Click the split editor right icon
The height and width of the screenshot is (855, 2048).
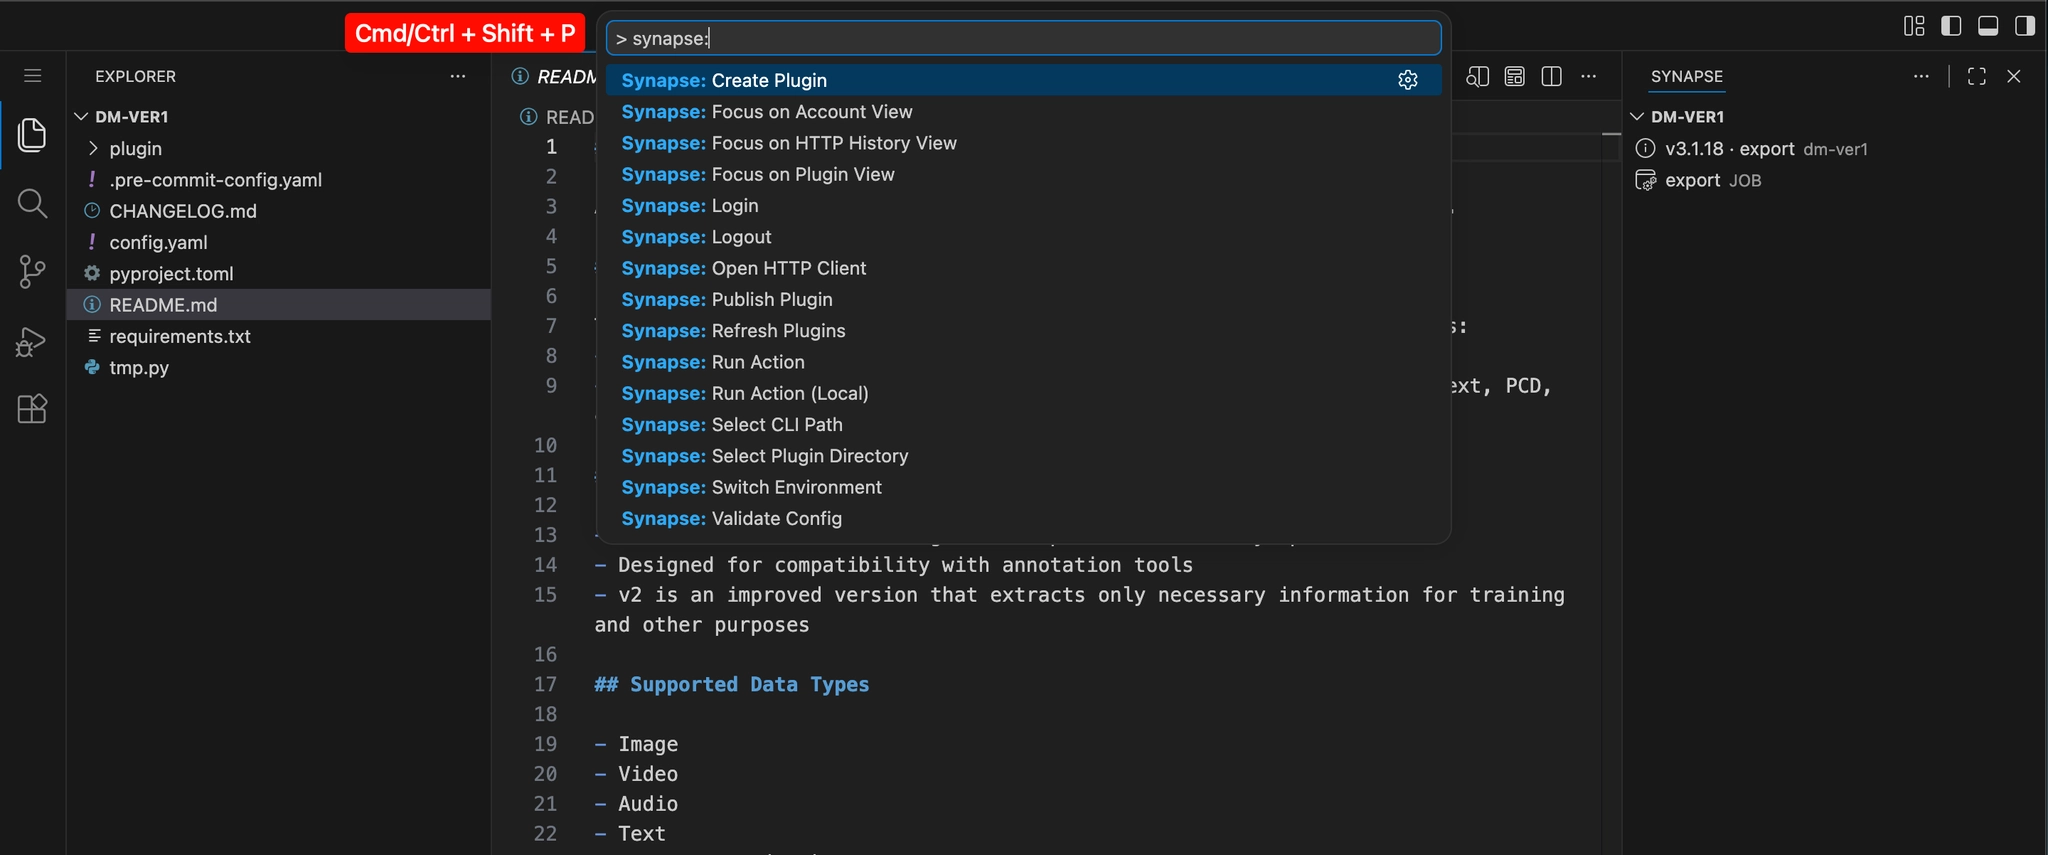[1552, 76]
